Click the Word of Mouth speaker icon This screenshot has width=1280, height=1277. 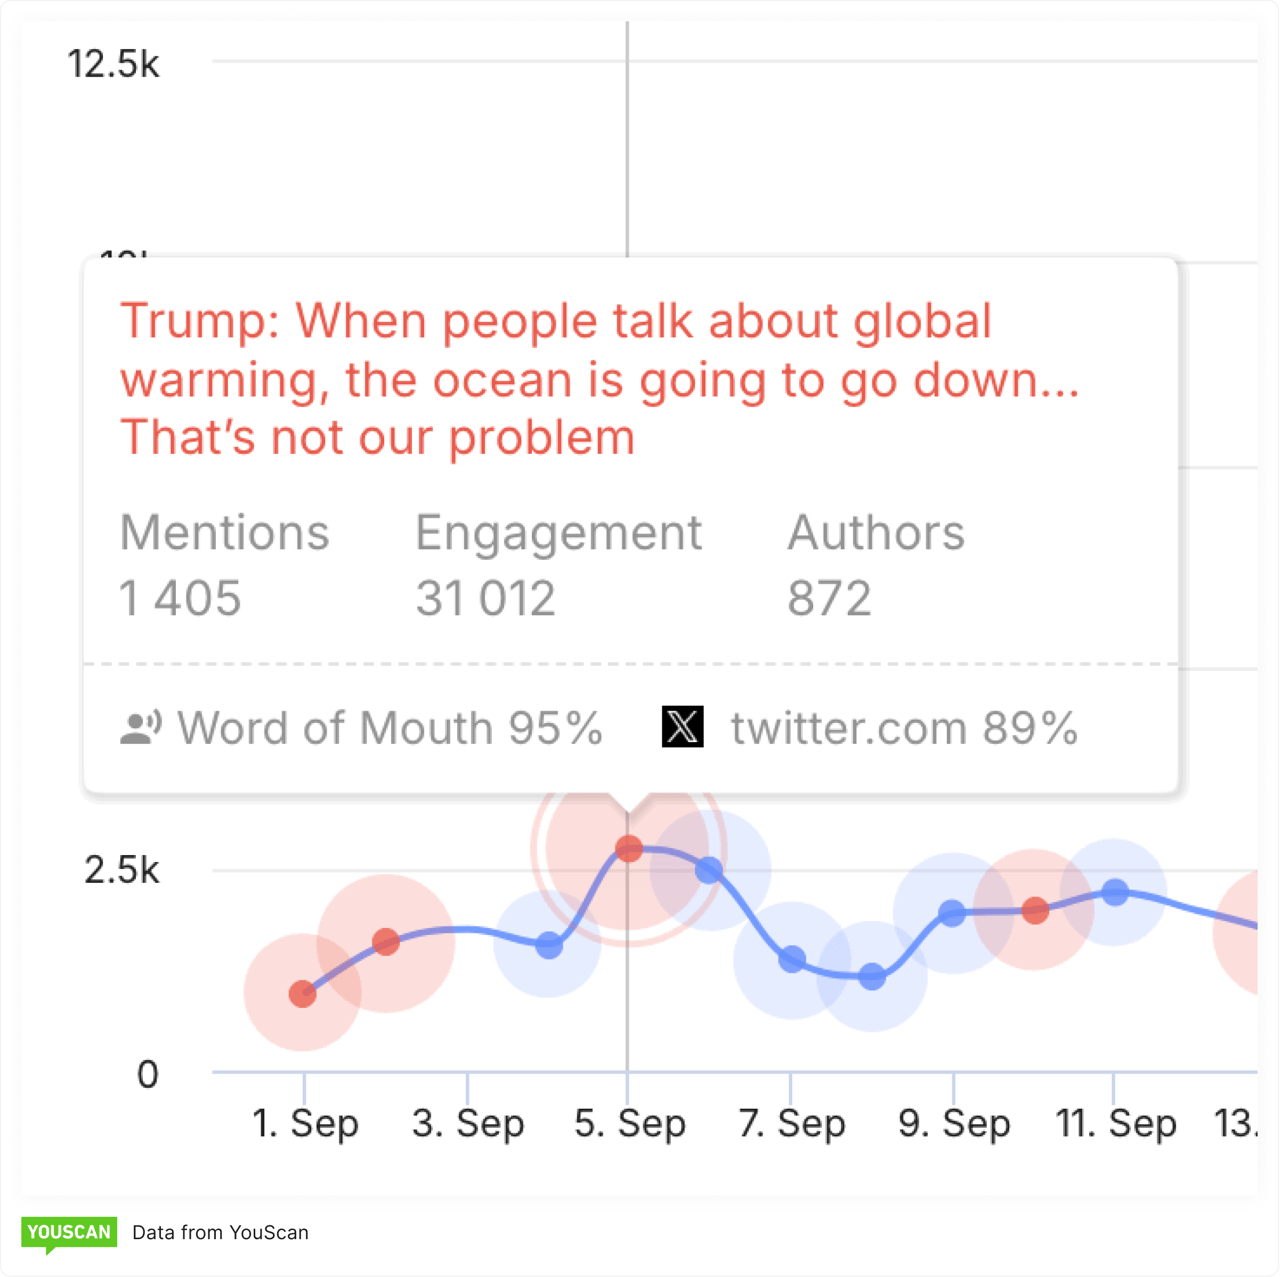pos(140,727)
